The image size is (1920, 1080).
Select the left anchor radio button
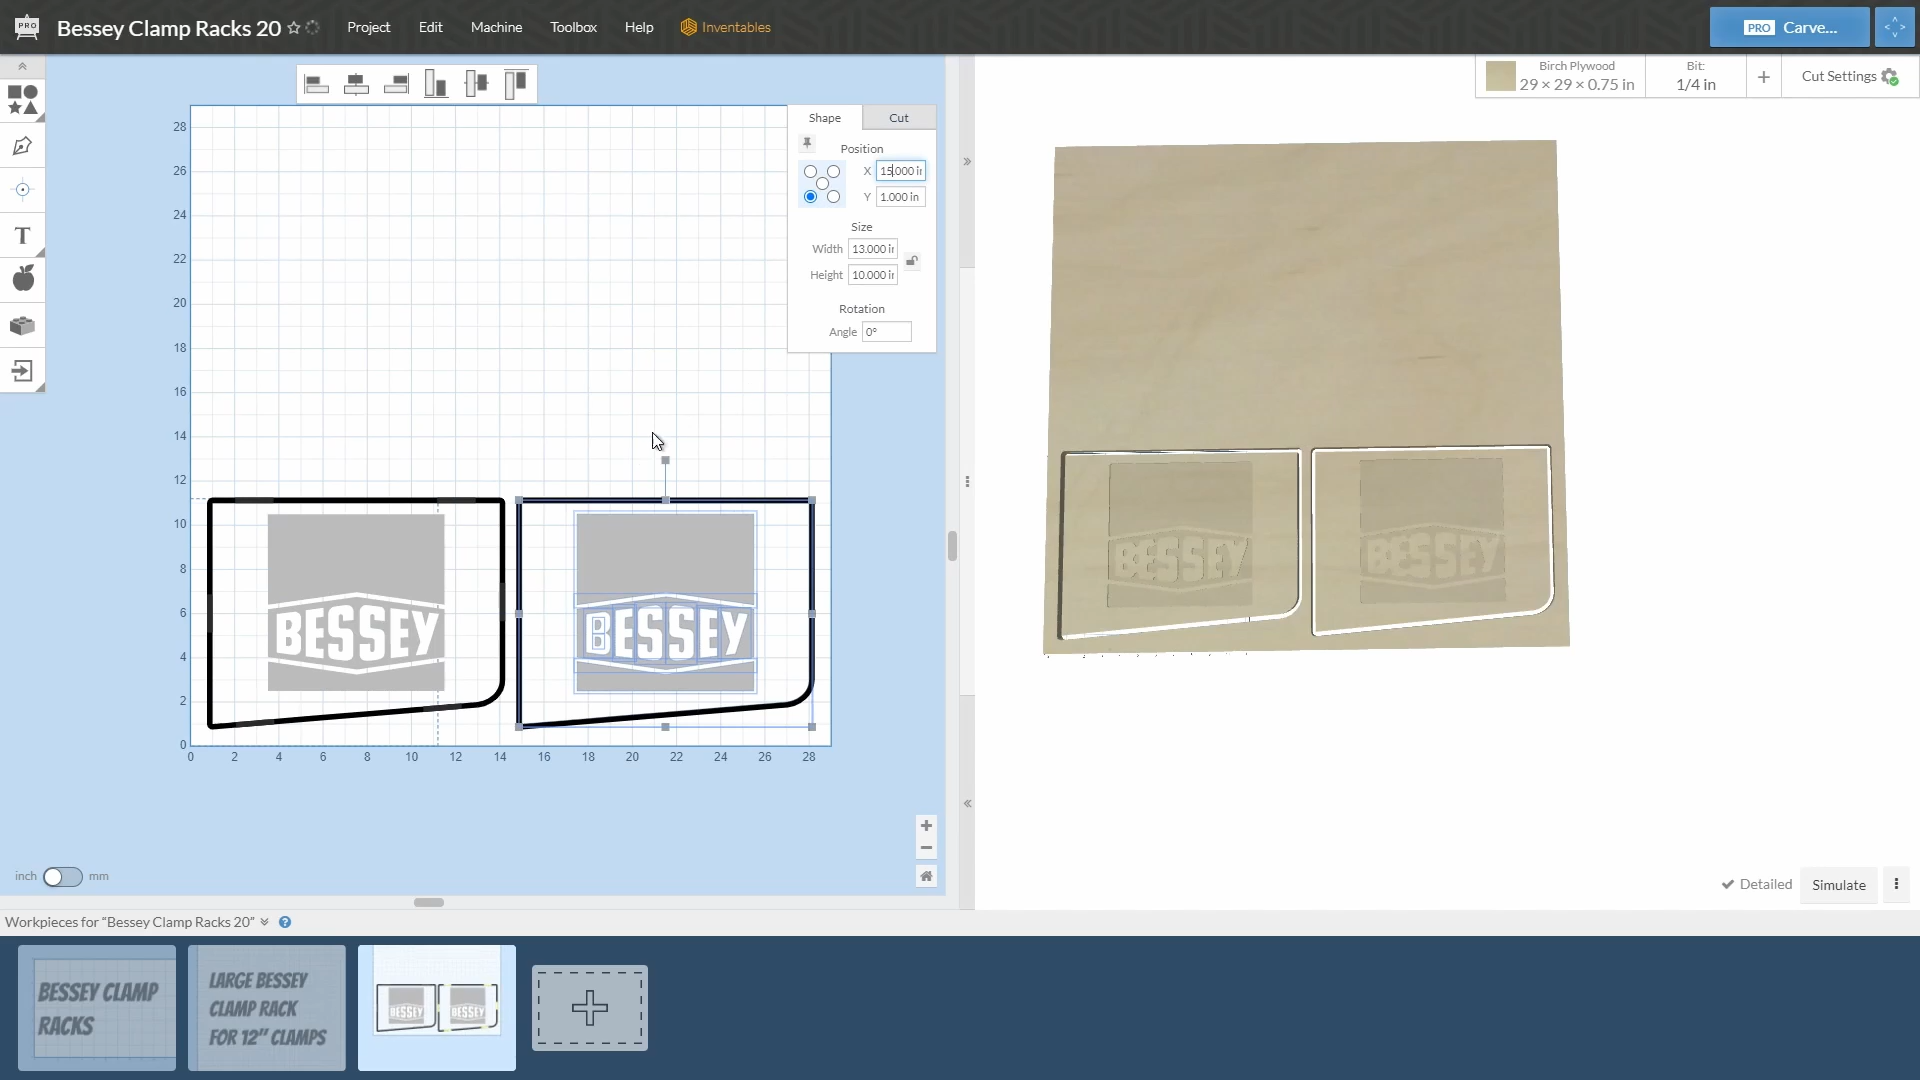coord(810,170)
